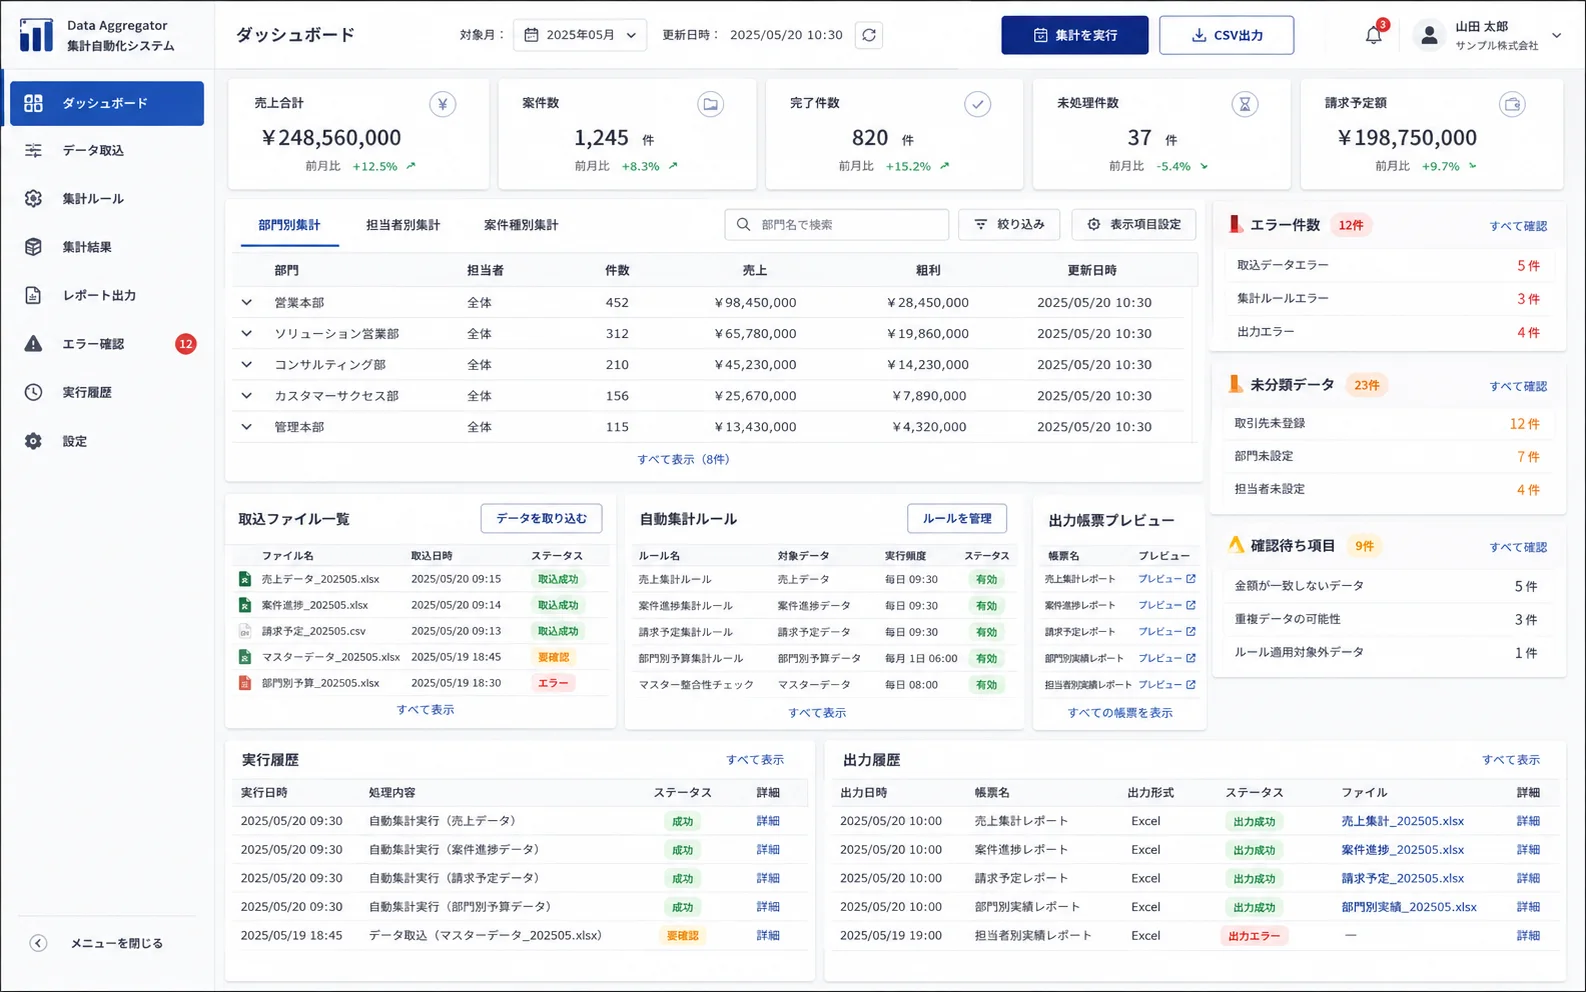
Task: Switch to 担当者別集計 tab
Action: coord(403,225)
